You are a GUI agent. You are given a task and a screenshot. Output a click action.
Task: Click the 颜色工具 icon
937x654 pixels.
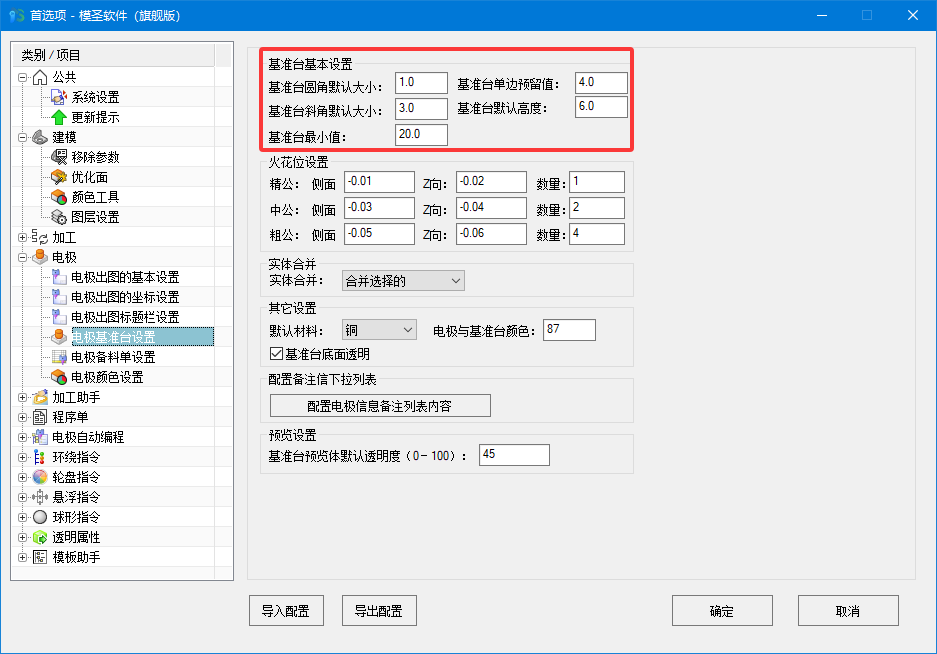tap(59, 197)
